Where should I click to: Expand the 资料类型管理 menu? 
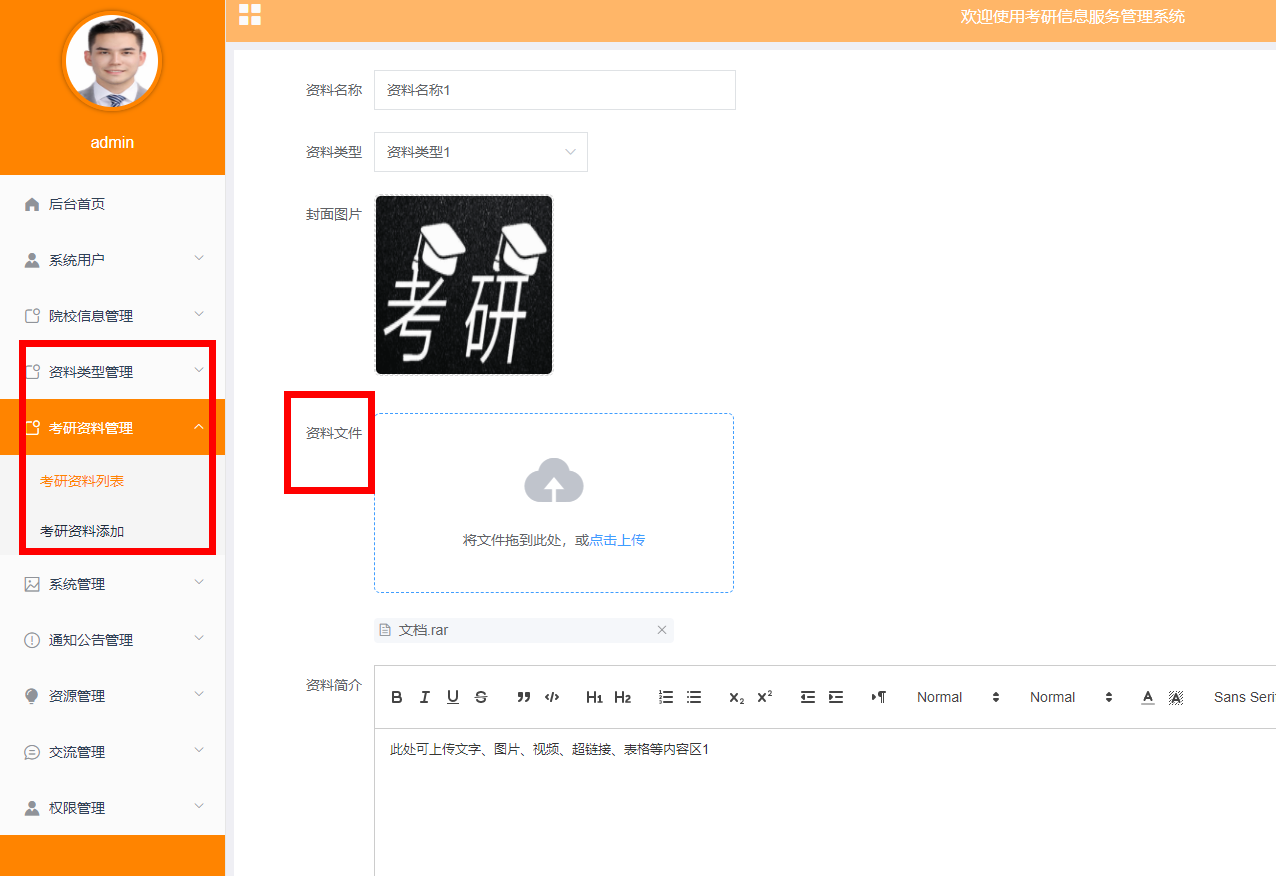tap(112, 372)
